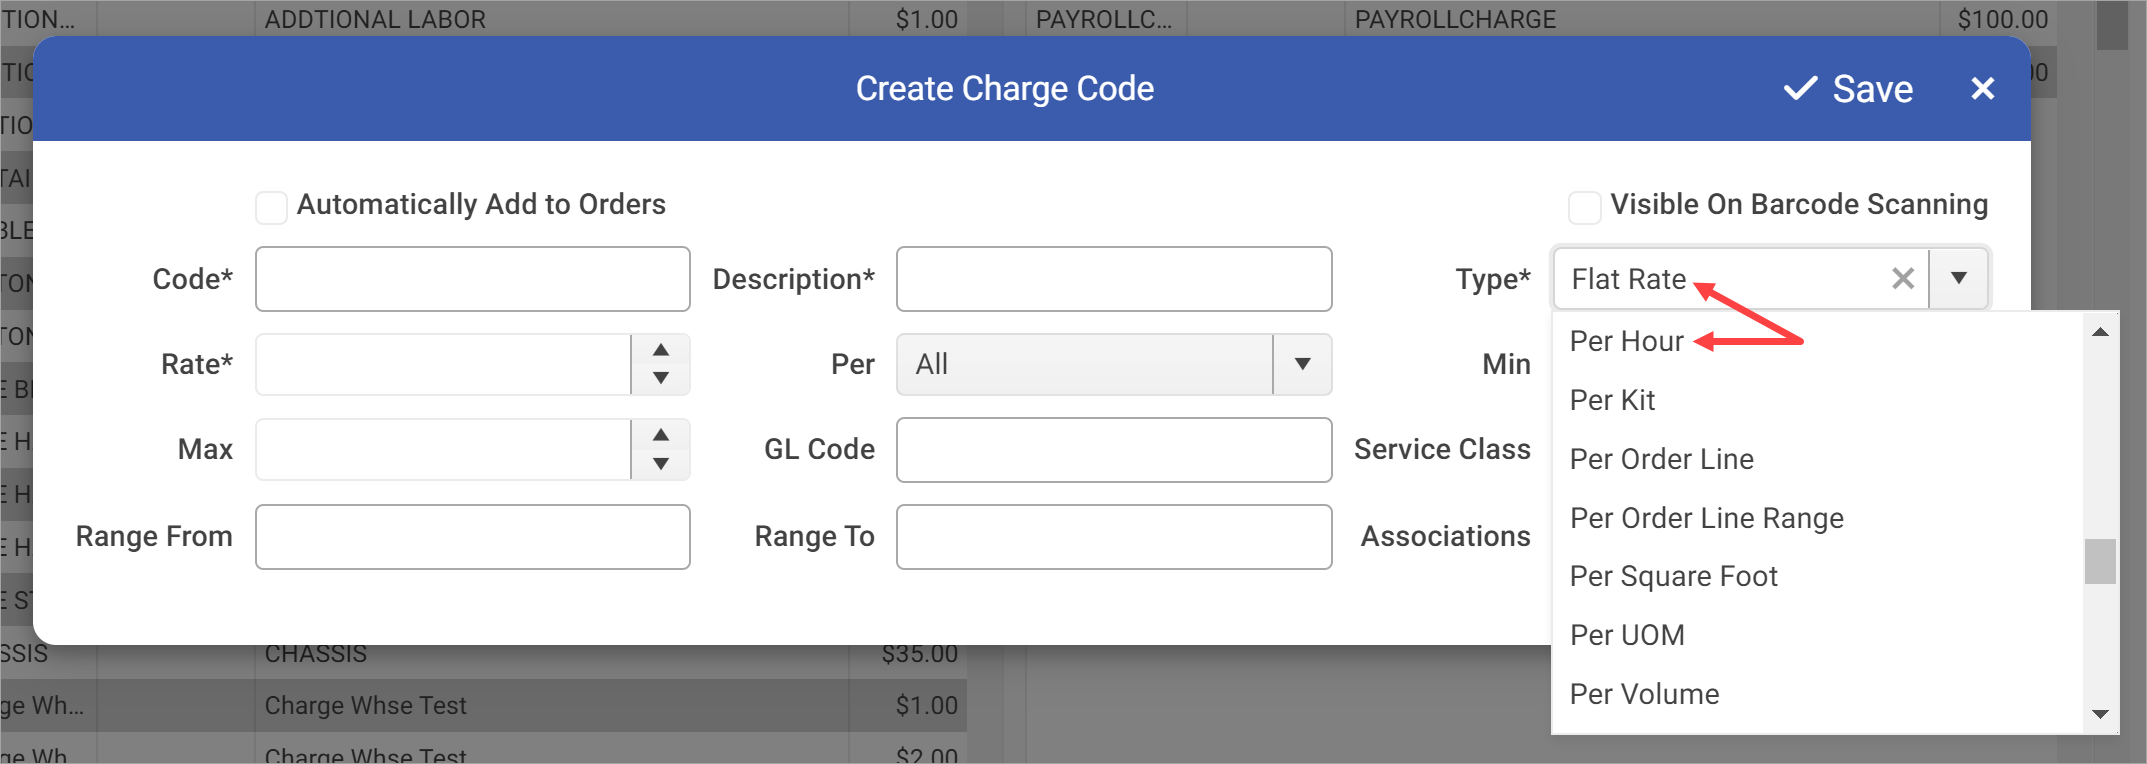Clear the Type field using the X icon
2147x764 pixels.
tap(1902, 278)
